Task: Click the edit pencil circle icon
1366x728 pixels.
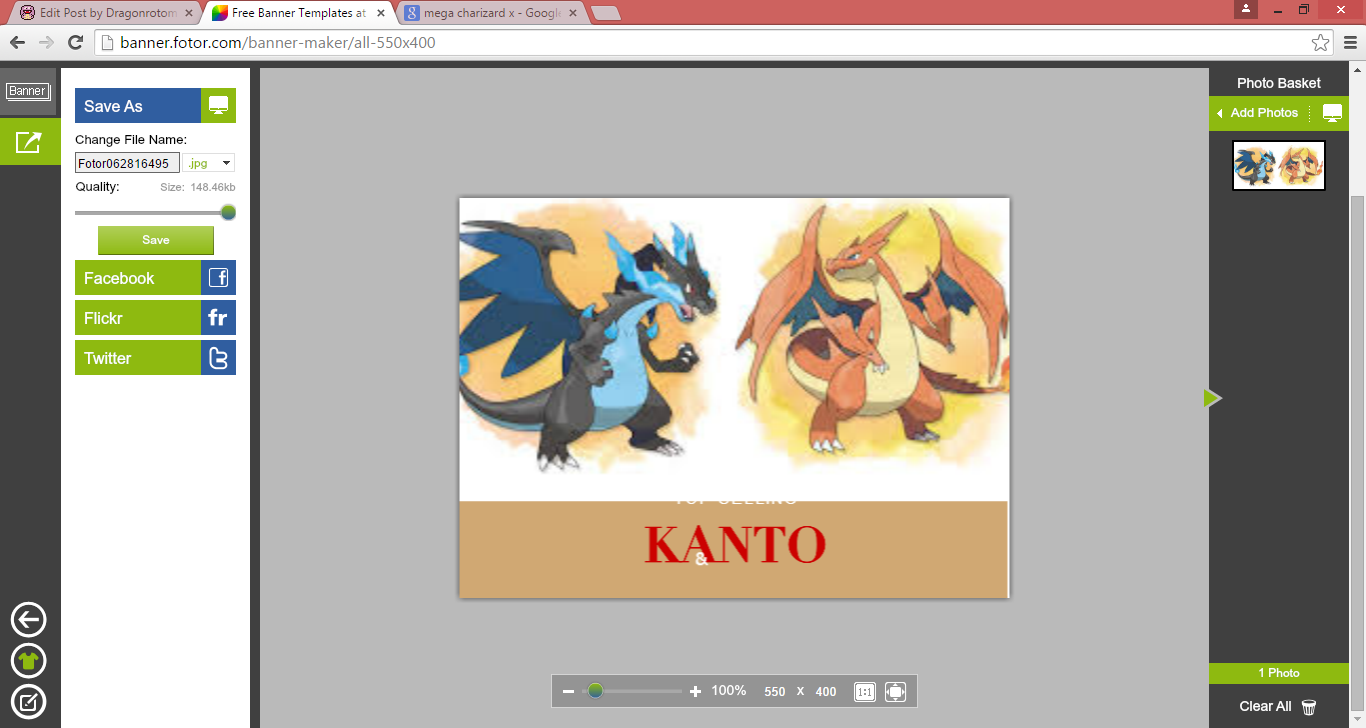Action: click(28, 701)
